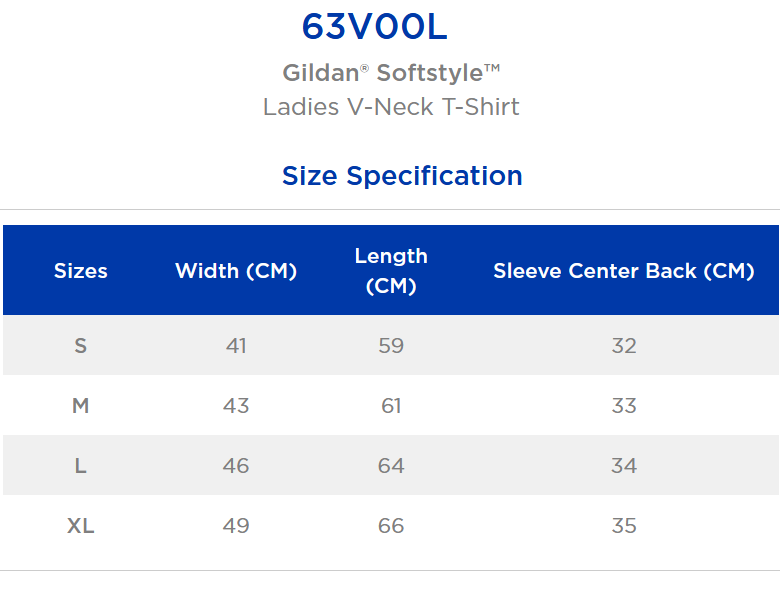Click the Length (CM) column header
The image size is (780, 616).
click(391, 271)
